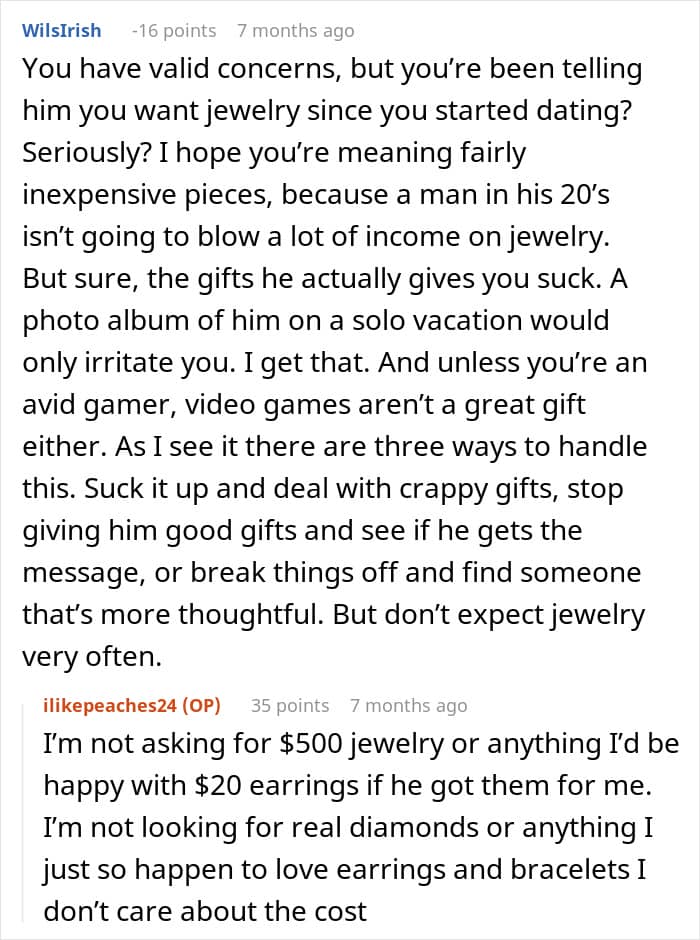Click the line starting "photo album of him"
700x940 pixels.
(x=313, y=322)
